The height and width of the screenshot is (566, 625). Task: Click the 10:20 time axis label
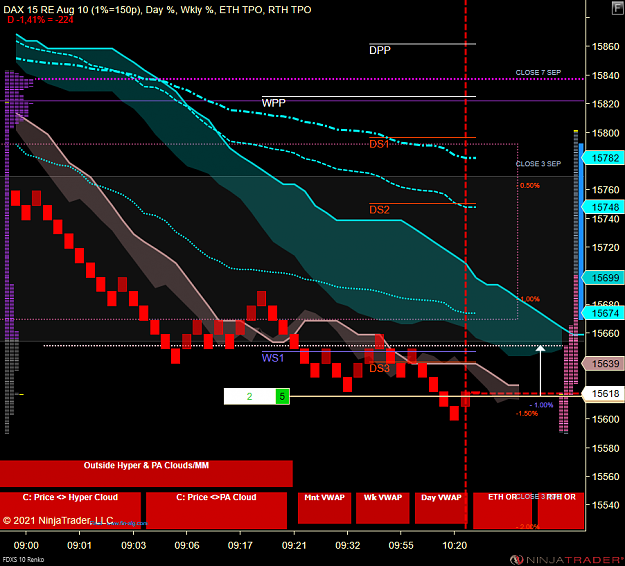tap(454, 546)
